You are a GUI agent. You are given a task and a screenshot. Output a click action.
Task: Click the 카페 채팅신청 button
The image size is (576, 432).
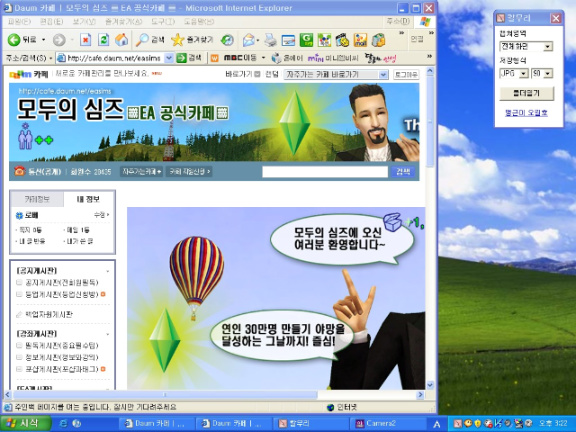(x=189, y=172)
